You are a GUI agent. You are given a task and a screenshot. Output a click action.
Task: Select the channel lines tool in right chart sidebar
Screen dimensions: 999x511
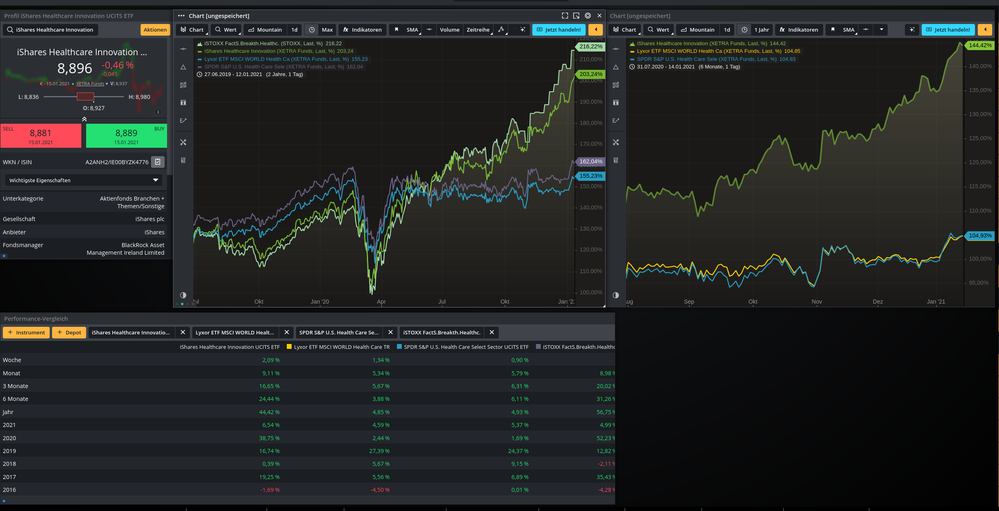tap(615, 85)
